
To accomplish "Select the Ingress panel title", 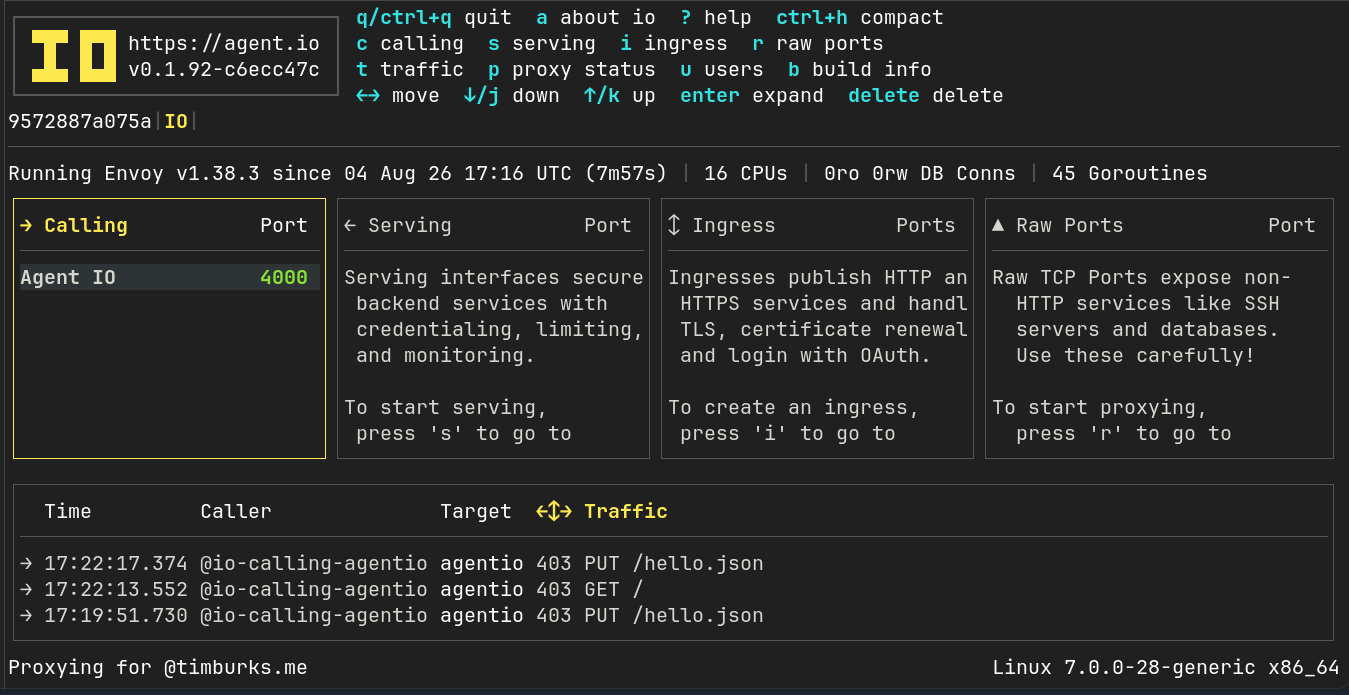I will [x=734, y=226].
